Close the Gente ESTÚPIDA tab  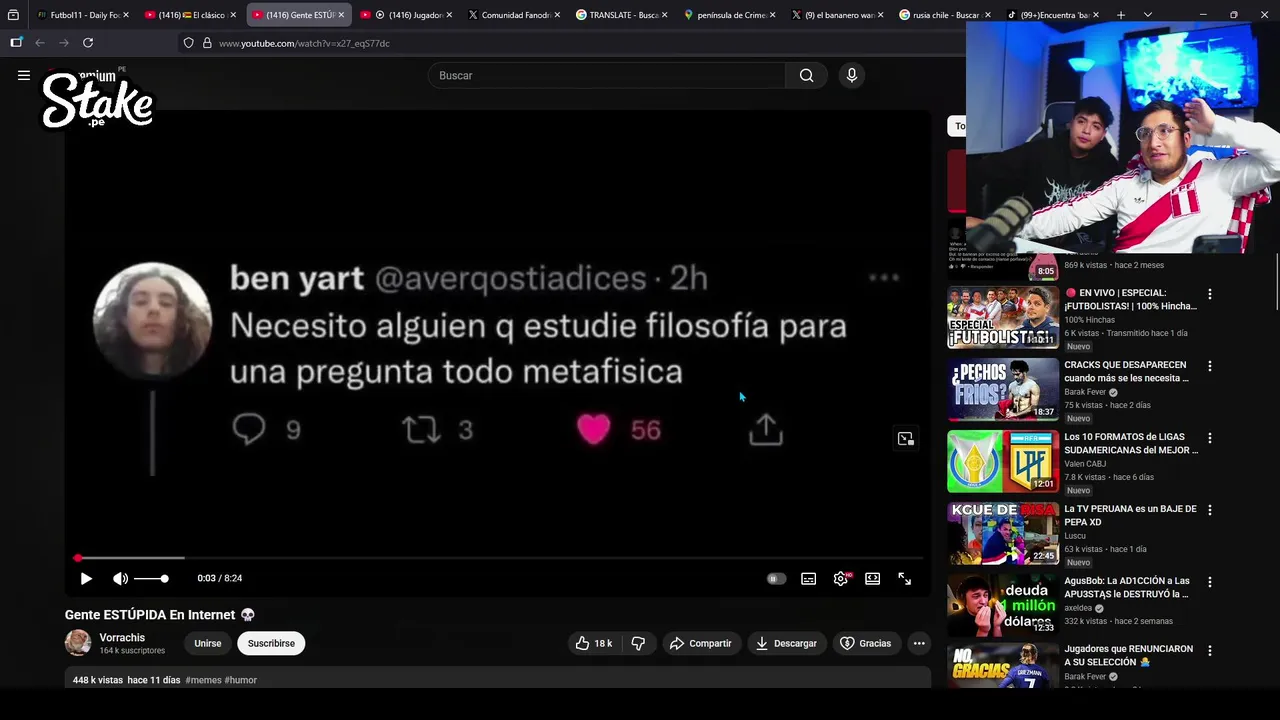(x=341, y=15)
